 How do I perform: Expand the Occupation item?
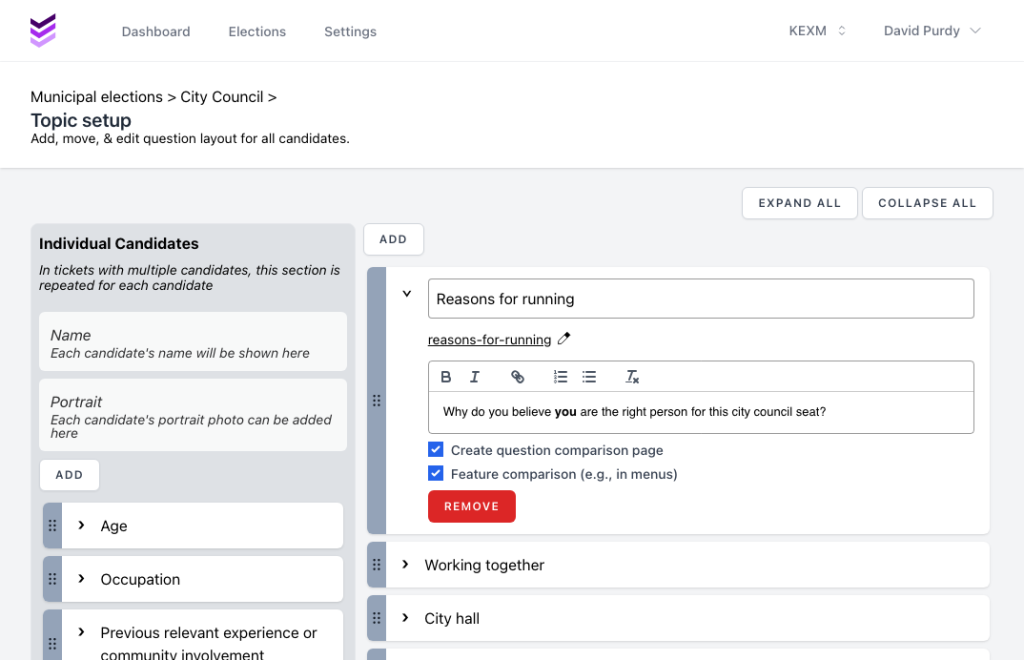click(x=81, y=579)
